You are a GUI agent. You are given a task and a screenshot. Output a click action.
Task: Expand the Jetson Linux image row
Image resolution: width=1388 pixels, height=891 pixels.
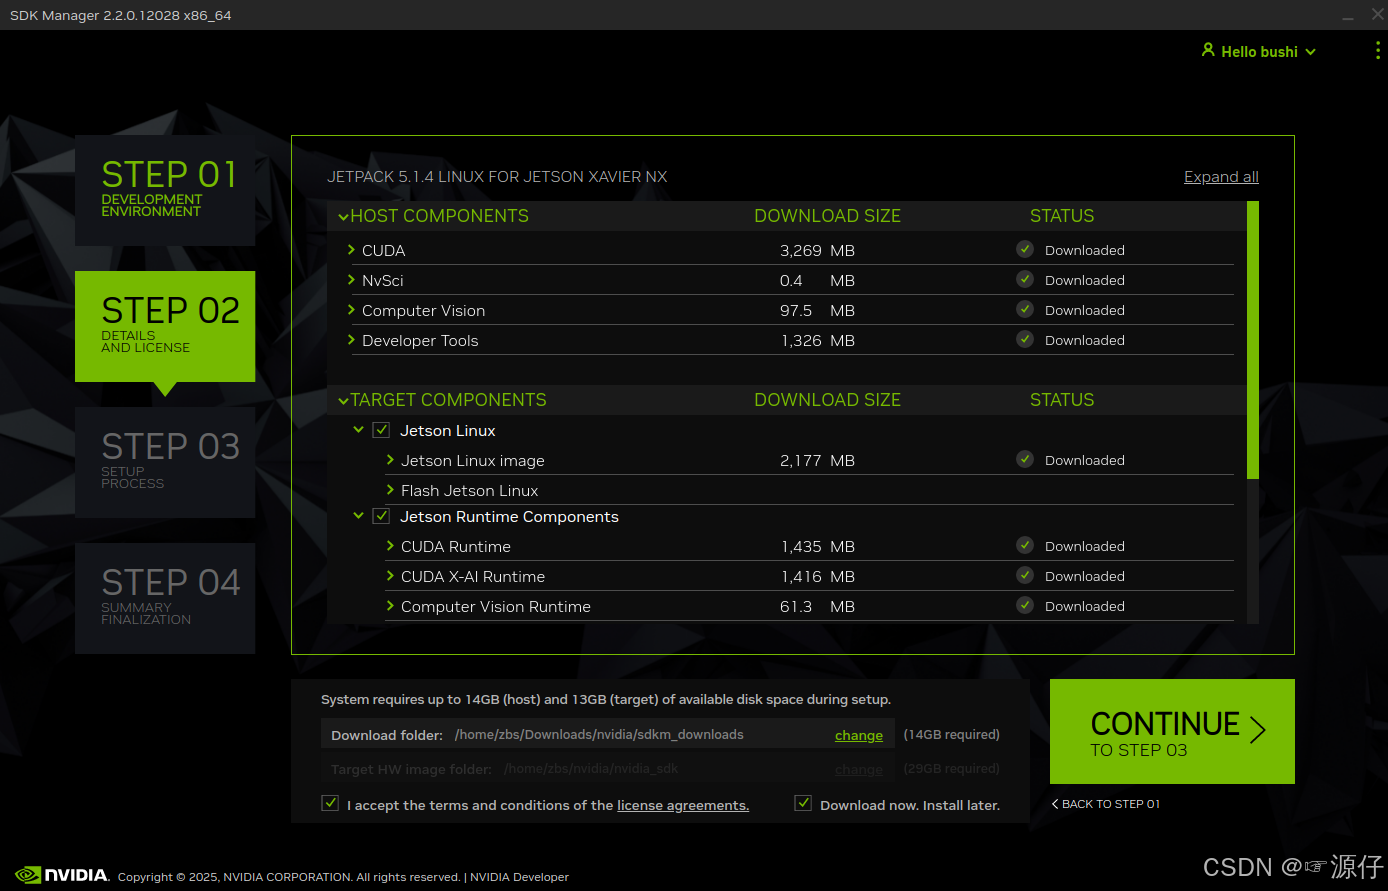tap(390, 460)
